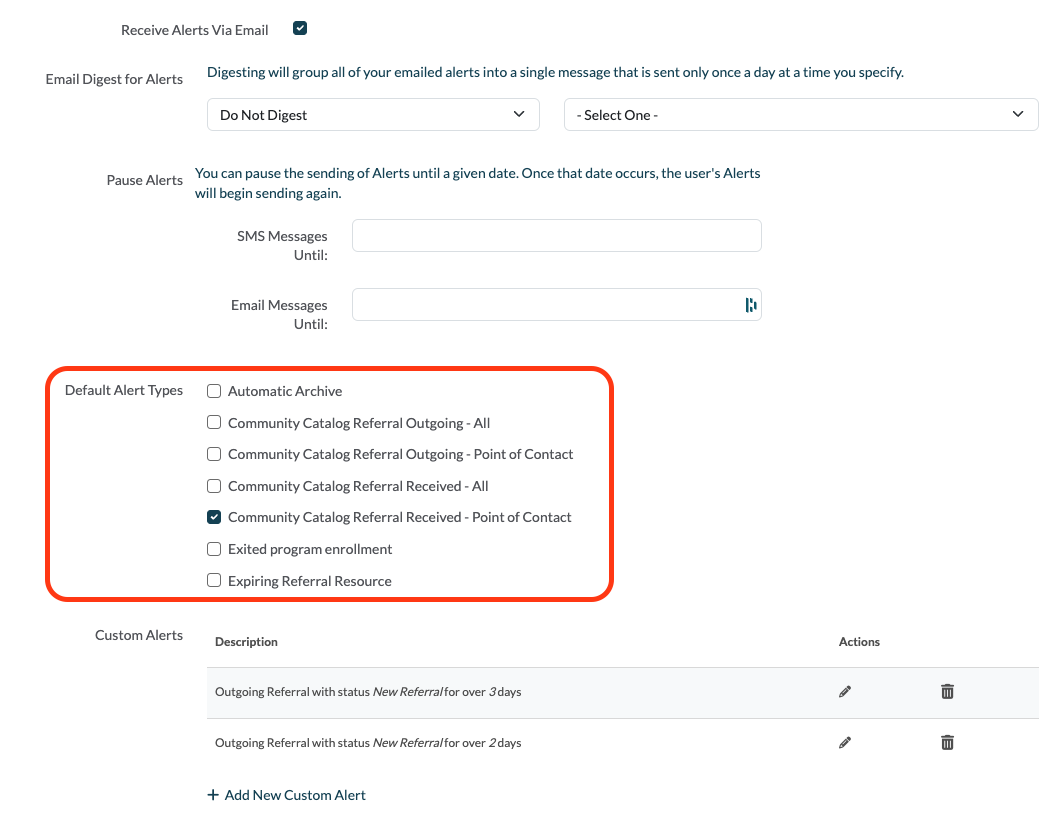Edit the 2 days custom alert
The image size is (1061, 815).
click(x=845, y=742)
